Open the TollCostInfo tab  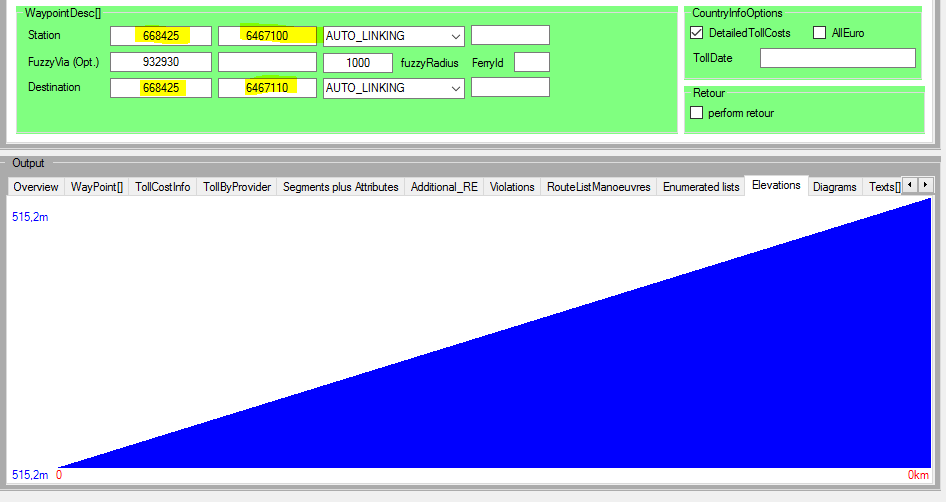162,187
